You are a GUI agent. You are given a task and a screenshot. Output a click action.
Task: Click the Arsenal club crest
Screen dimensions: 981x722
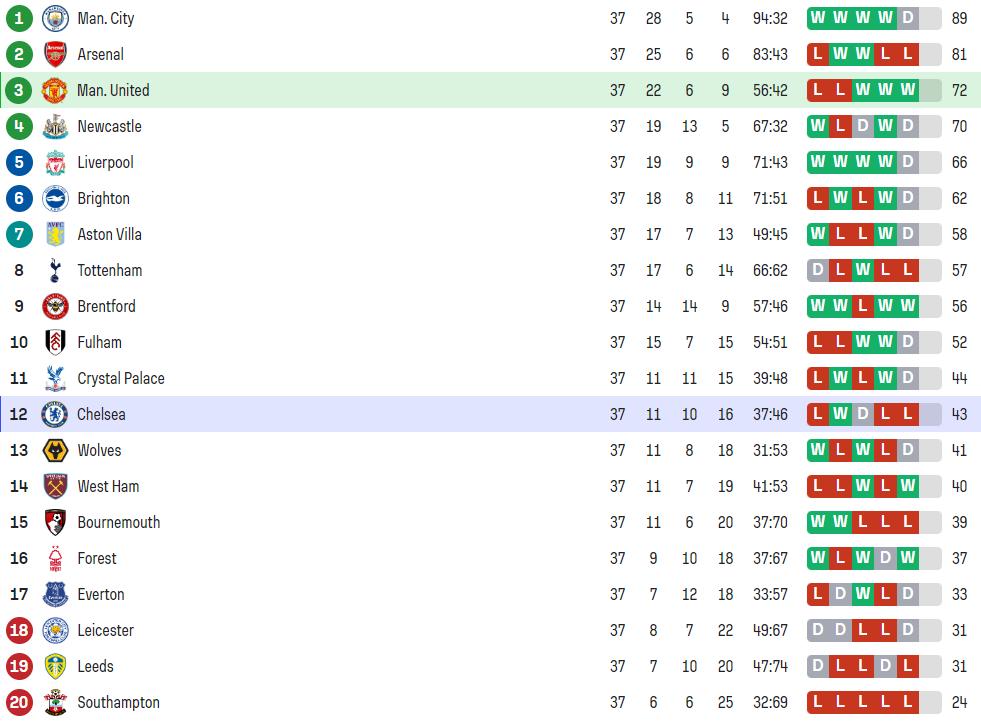(55, 54)
